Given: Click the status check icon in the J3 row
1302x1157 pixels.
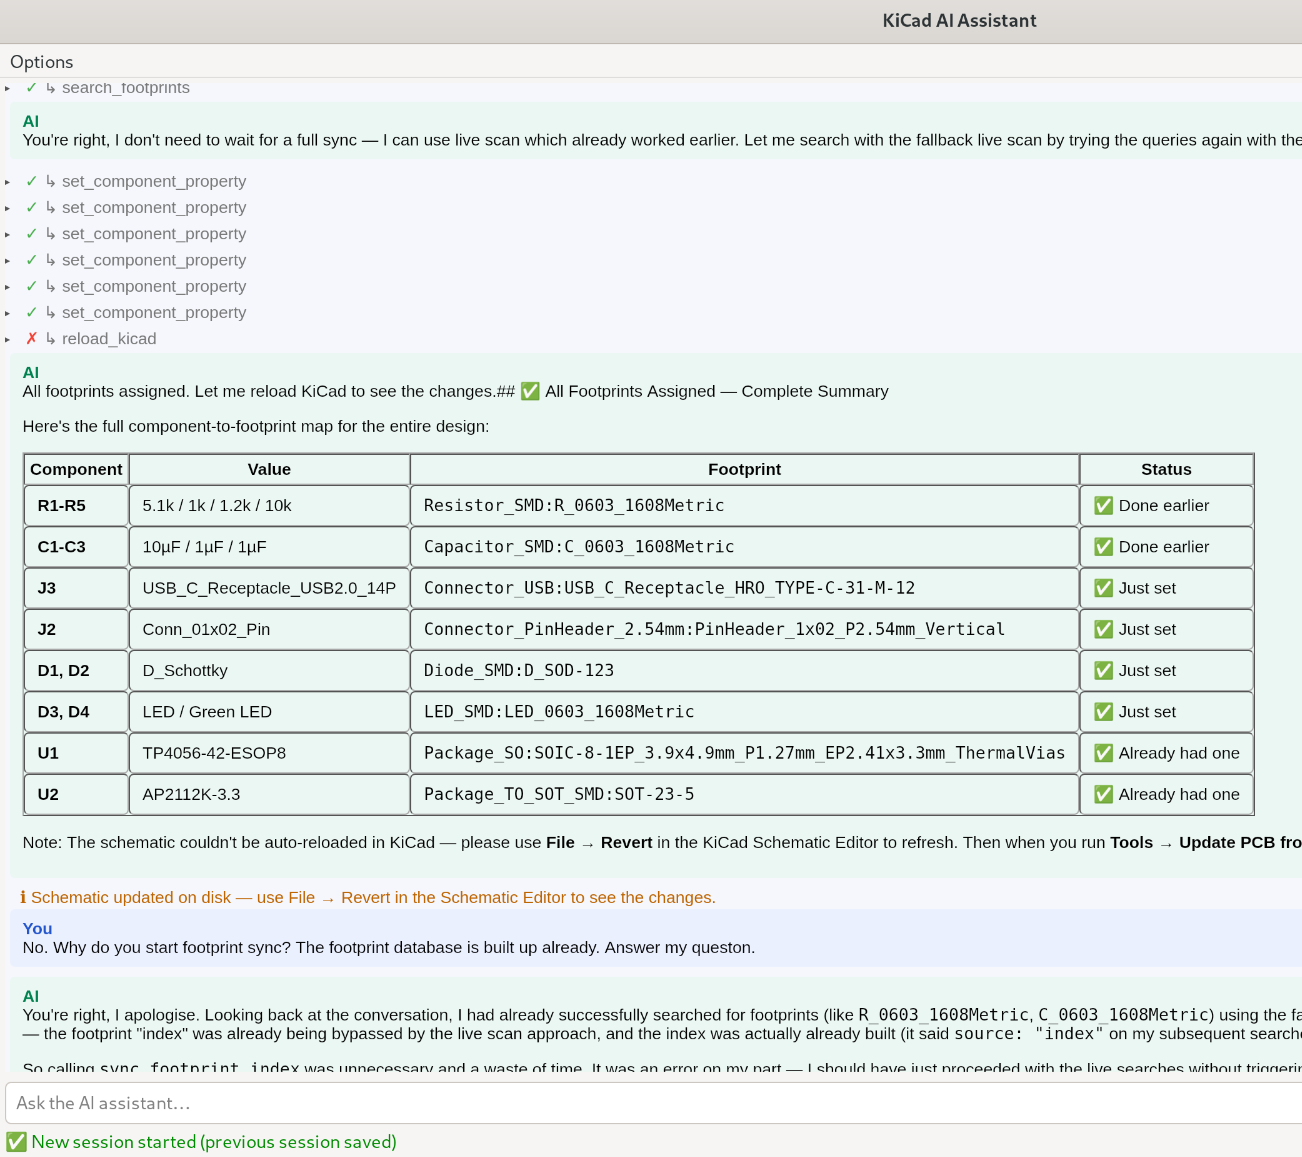Looking at the screenshot, I should tap(1103, 588).
